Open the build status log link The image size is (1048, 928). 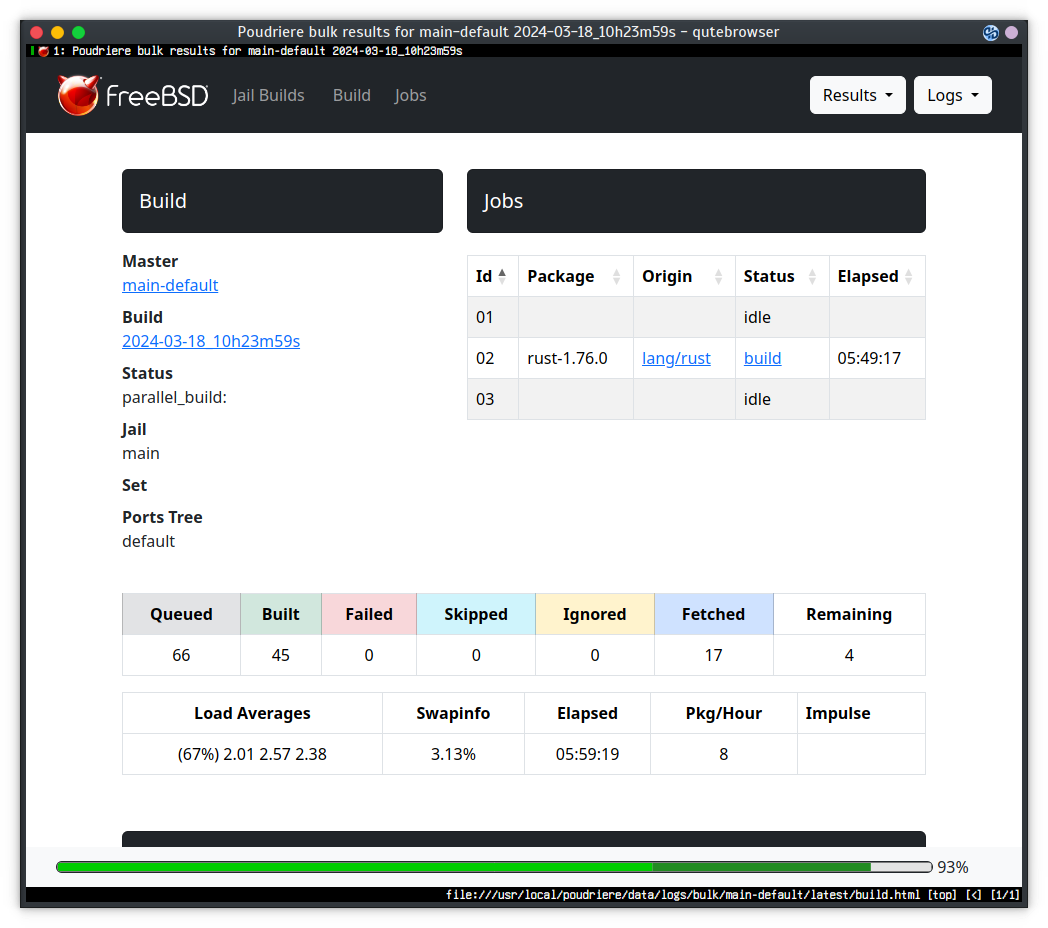762,358
